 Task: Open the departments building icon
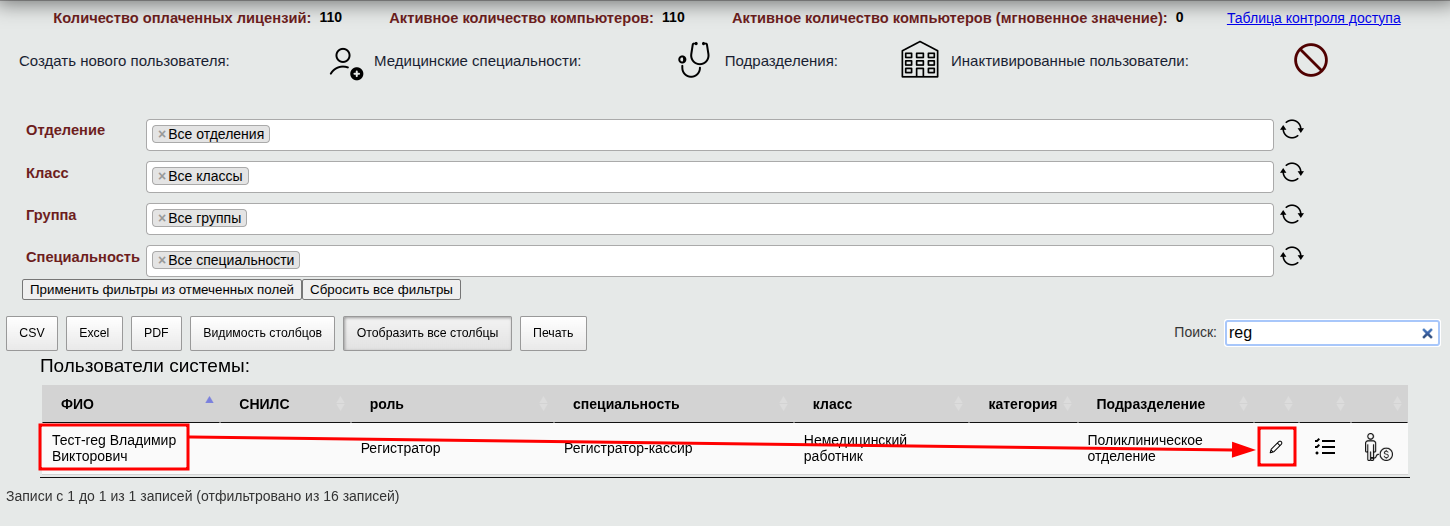coord(920,61)
